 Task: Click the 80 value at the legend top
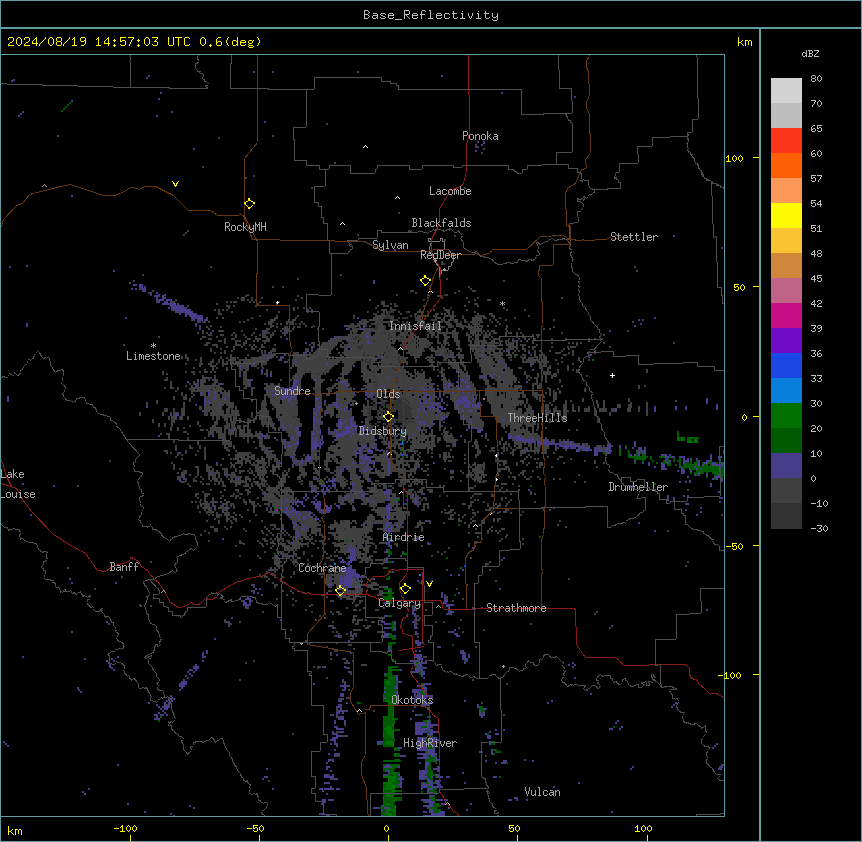tap(816, 79)
